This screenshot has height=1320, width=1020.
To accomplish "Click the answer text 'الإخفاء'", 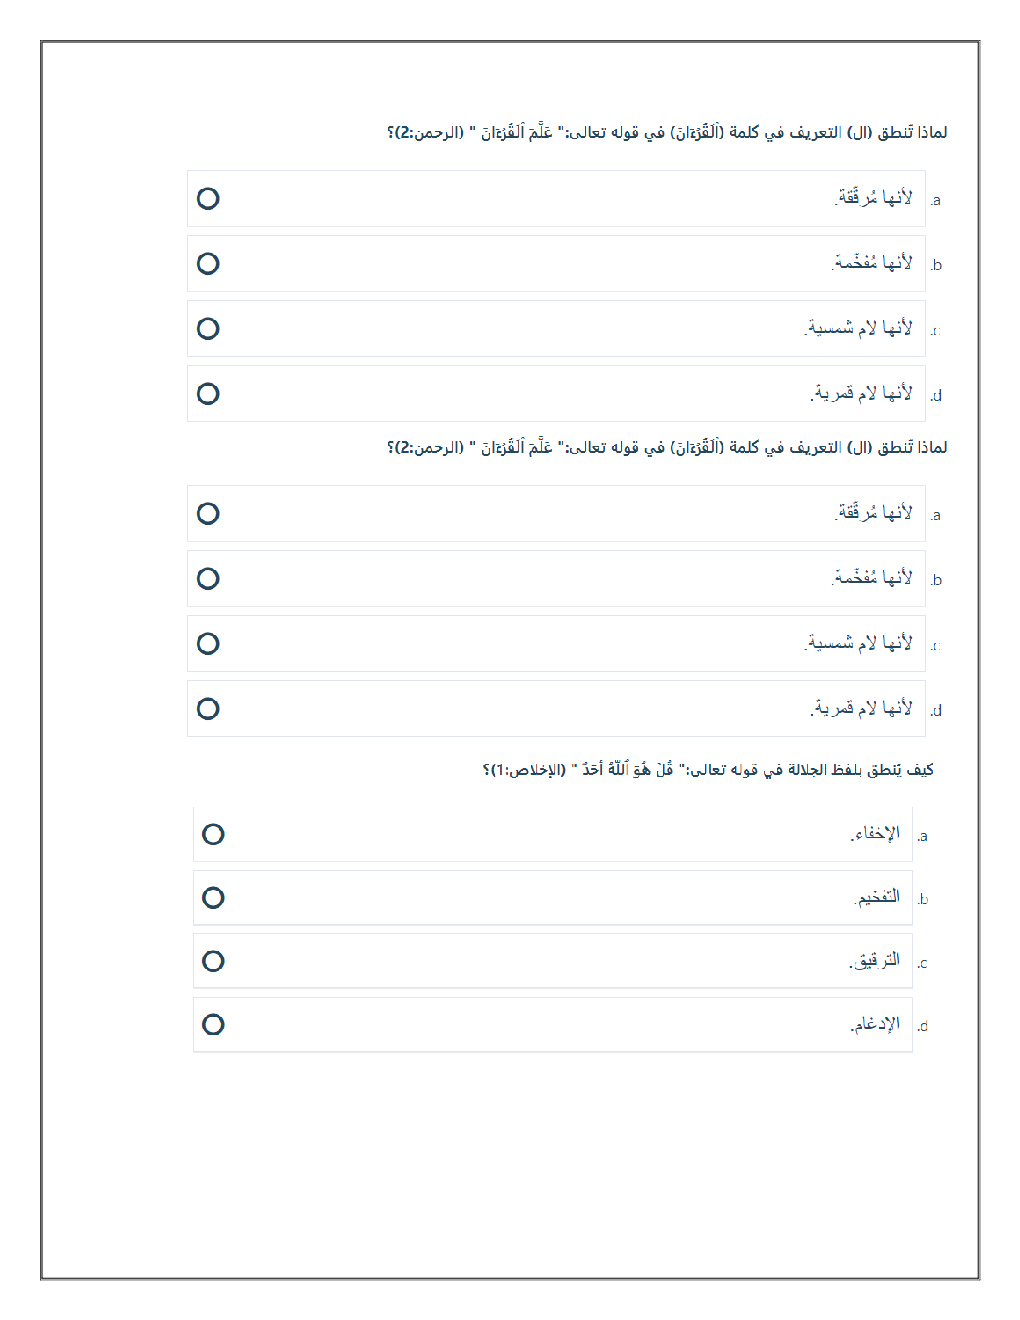I will 876,834.
